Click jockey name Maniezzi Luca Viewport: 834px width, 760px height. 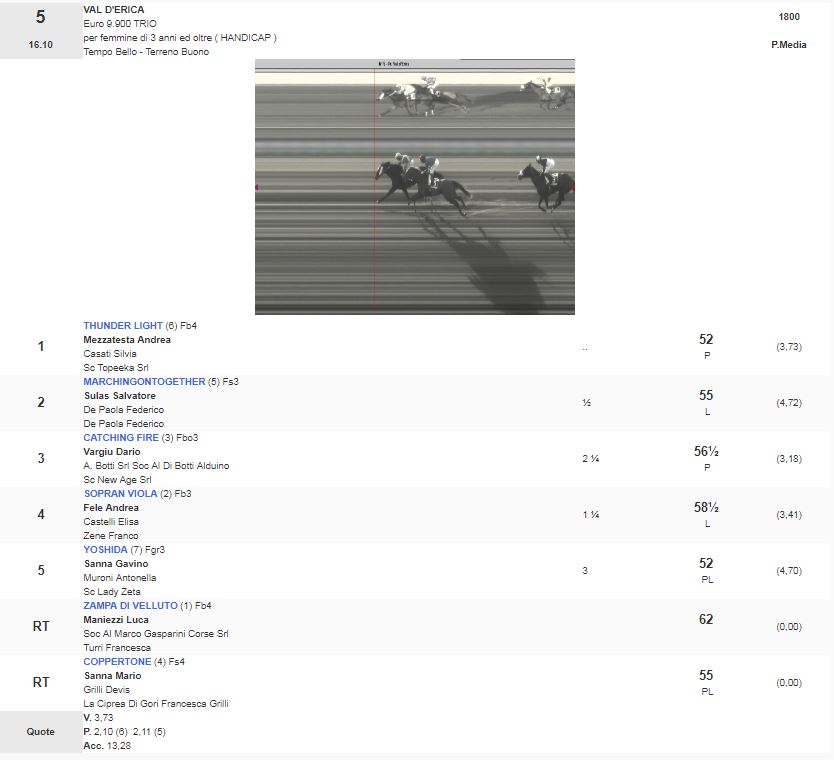coord(116,620)
